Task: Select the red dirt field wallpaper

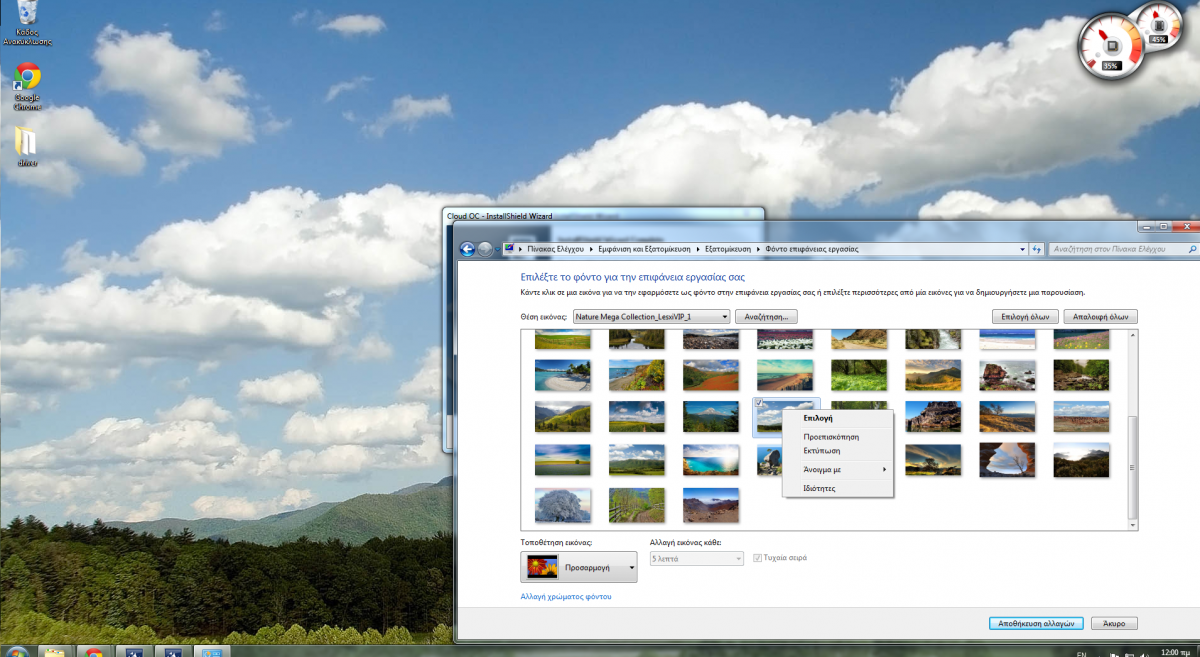Action: pyautogui.click(x=710, y=375)
